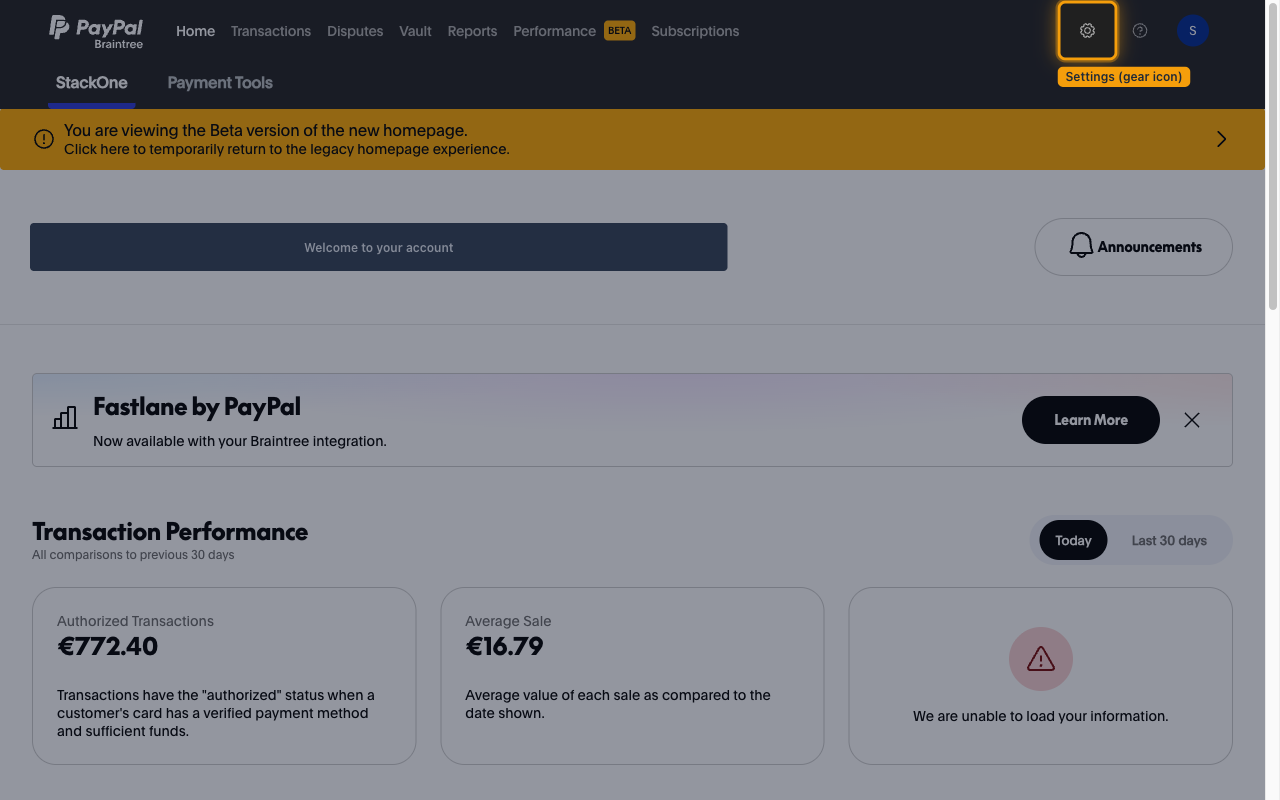Open the help question mark icon
Image resolution: width=1280 pixels, height=800 pixels.
(1140, 31)
